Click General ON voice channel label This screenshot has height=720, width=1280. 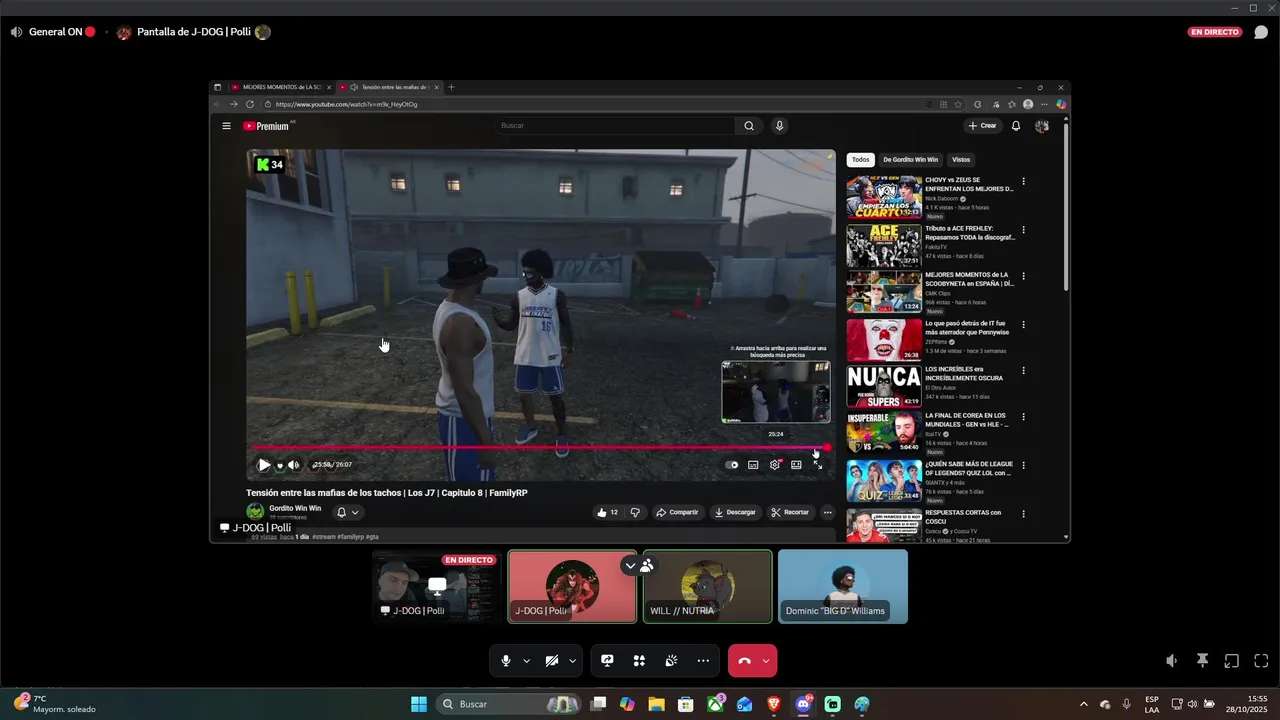(x=55, y=32)
